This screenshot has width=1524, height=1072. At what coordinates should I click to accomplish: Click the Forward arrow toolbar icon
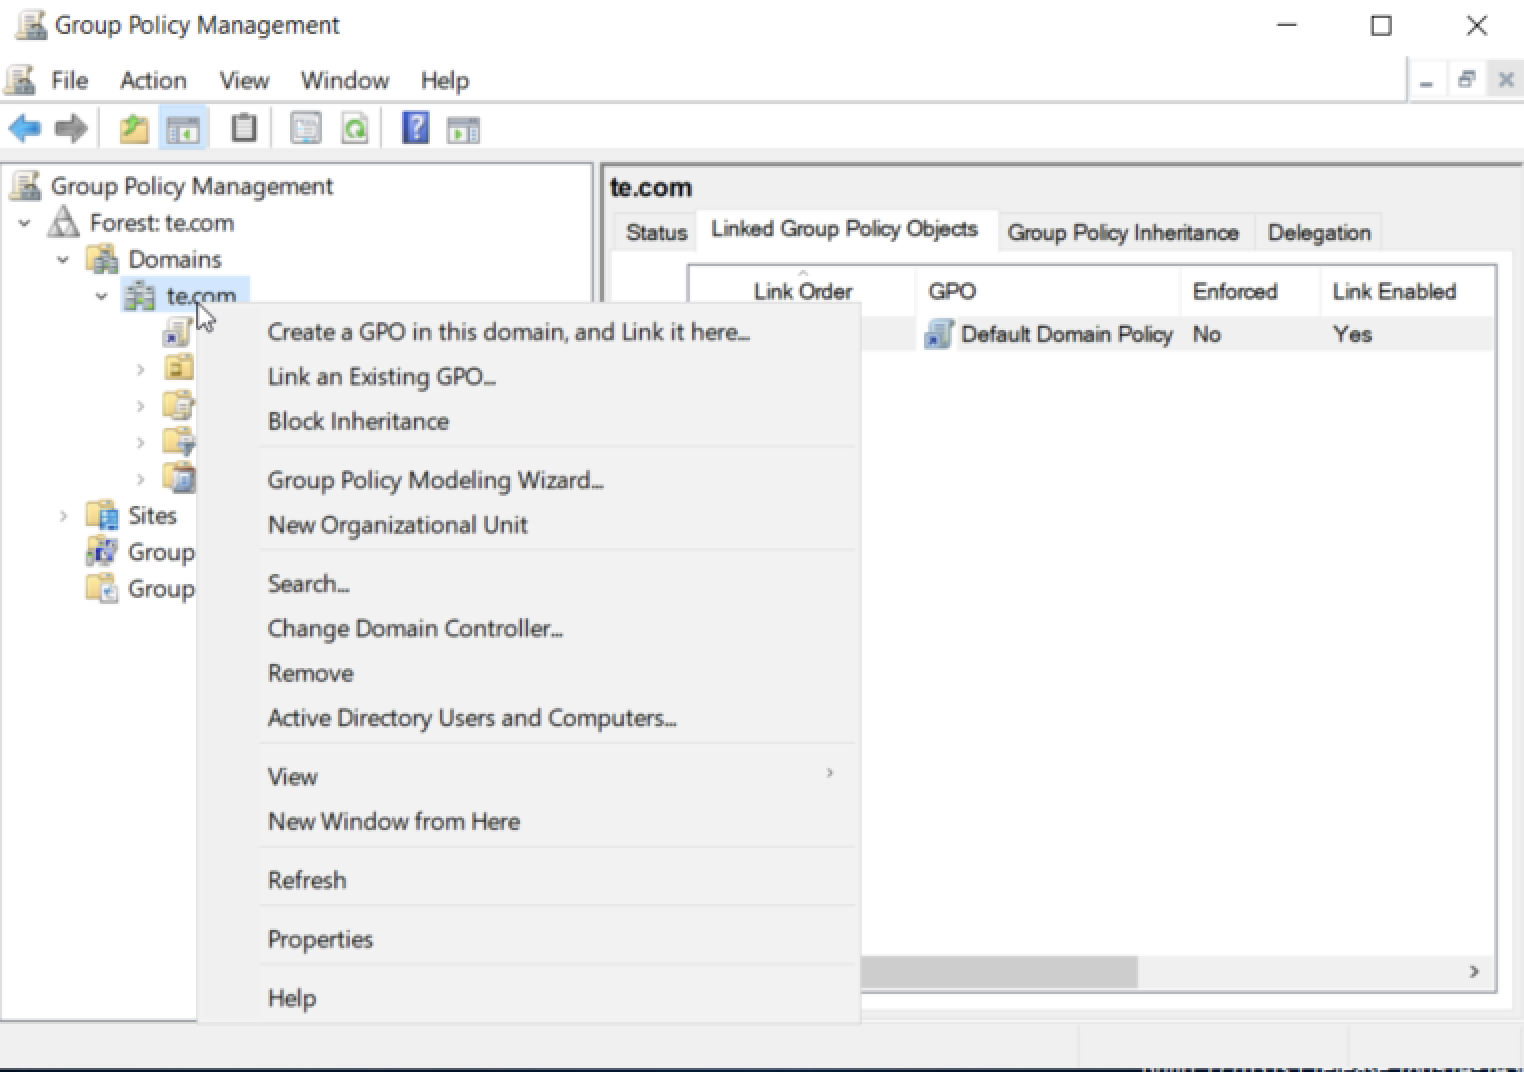71,129
